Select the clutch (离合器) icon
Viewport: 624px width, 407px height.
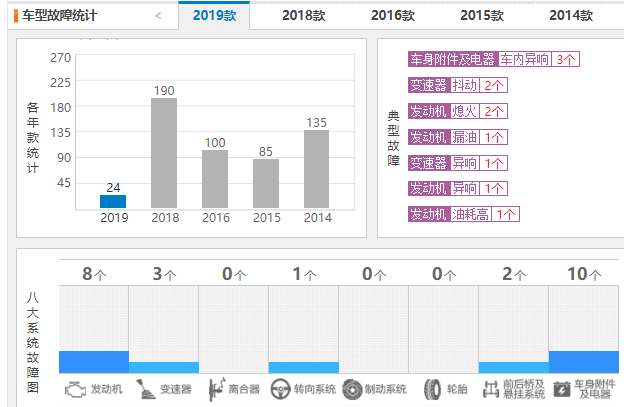coord(217,389)
